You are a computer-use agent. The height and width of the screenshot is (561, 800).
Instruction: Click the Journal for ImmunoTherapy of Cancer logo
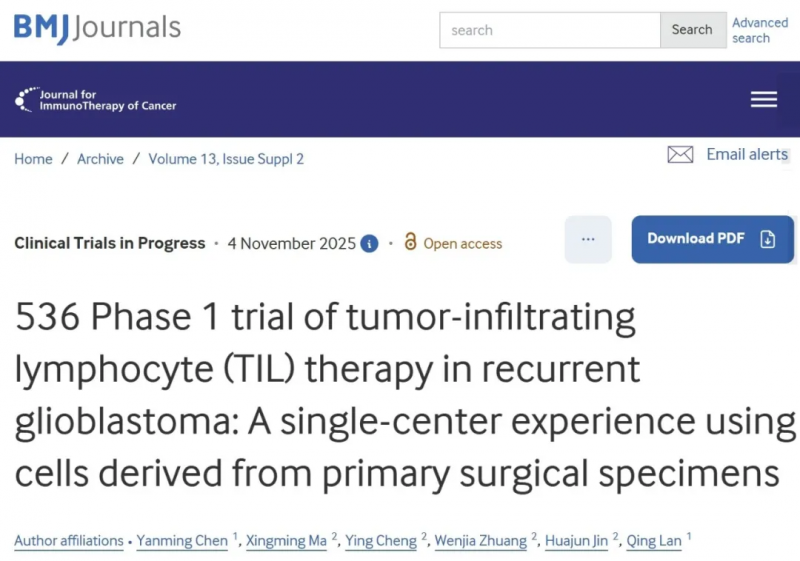tap(95, 99)
